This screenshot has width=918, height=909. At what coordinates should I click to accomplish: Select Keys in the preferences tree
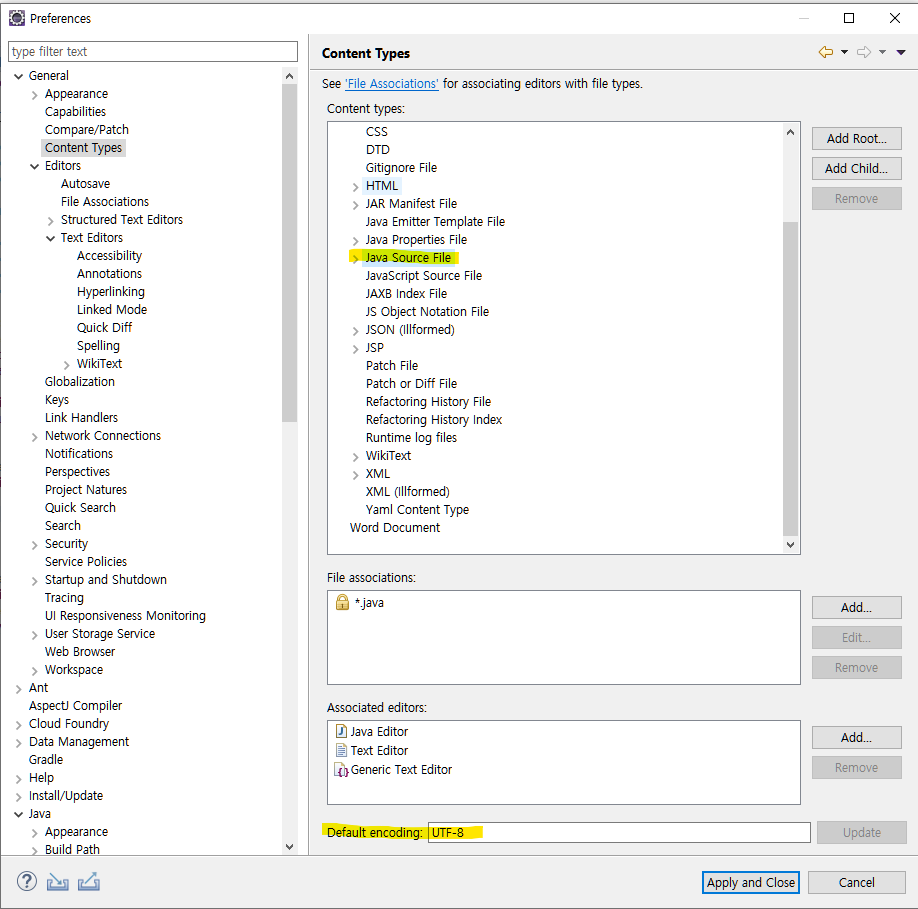pos(57,399)
